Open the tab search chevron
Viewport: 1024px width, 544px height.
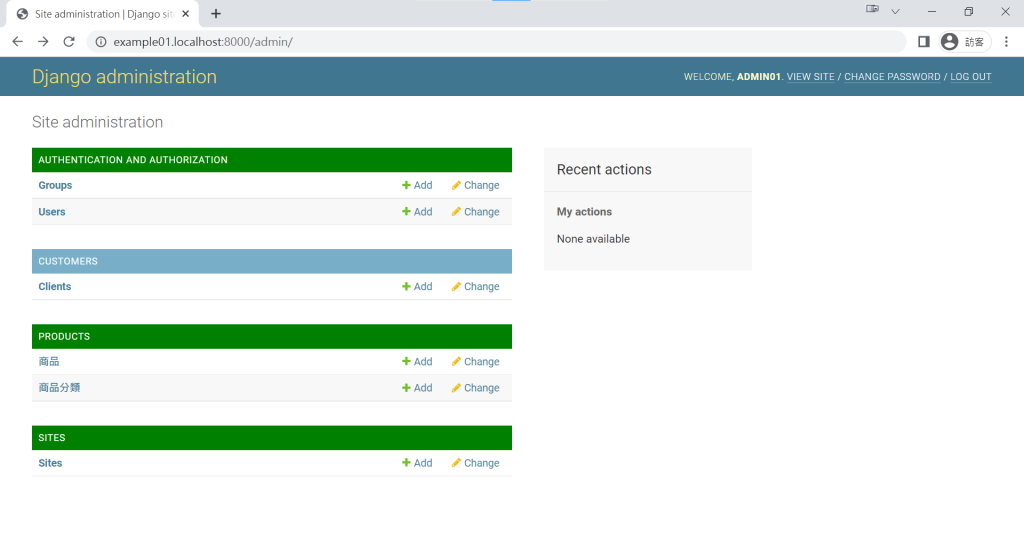[x=895, y=11]
